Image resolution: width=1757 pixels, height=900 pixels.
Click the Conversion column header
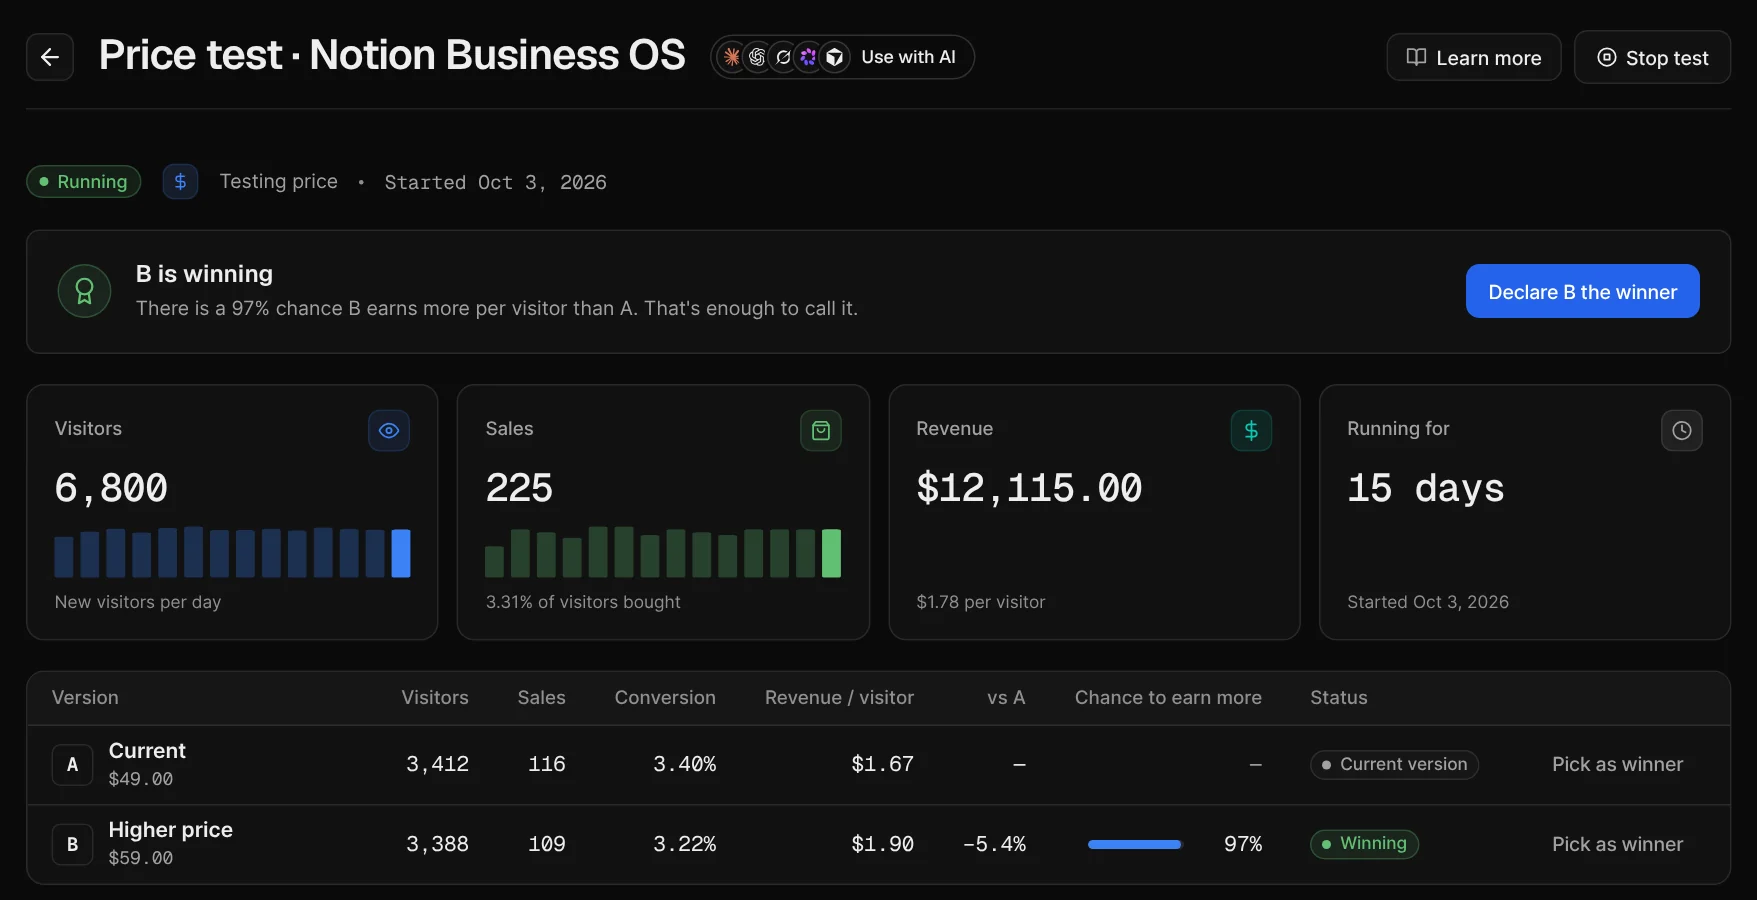tap(665, 698)
